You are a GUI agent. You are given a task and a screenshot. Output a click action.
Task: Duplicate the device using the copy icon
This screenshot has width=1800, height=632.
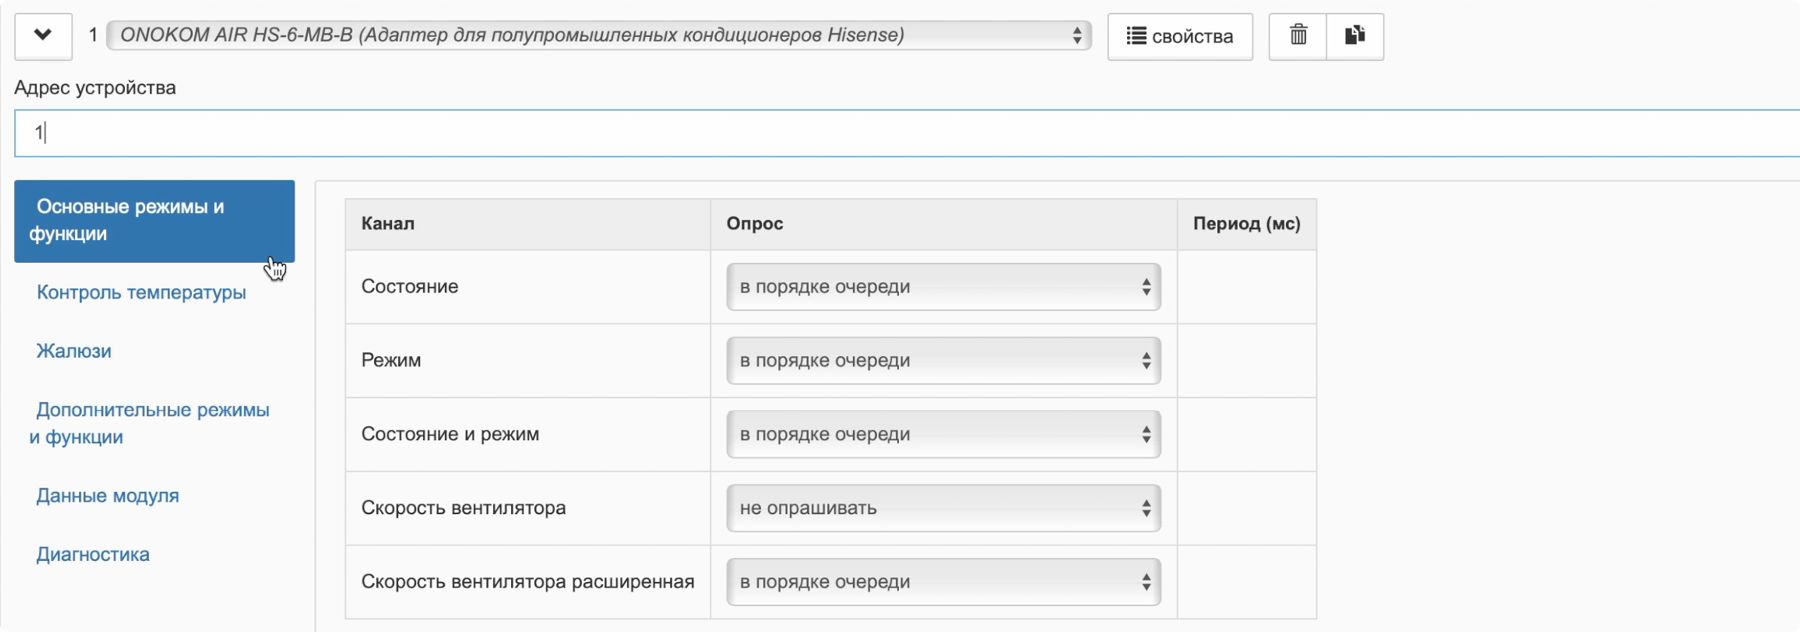click(1355, 36)
